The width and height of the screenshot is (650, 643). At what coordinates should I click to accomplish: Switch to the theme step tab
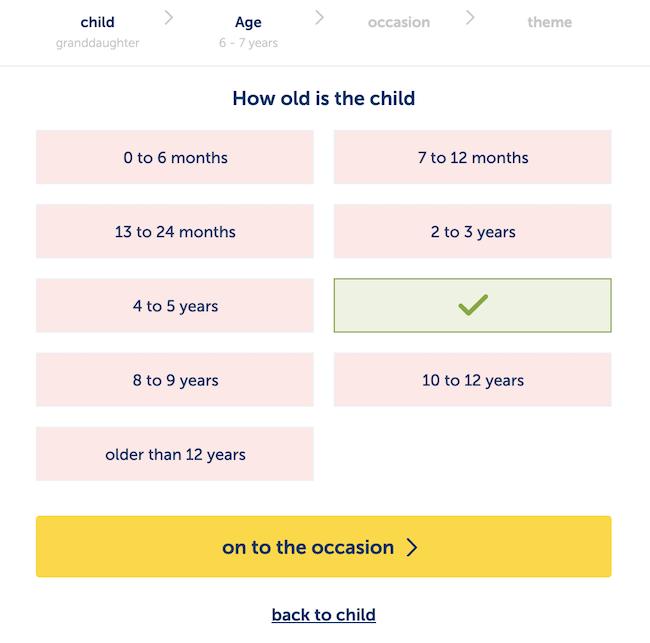pyautogui.click(x=549, y=22)
